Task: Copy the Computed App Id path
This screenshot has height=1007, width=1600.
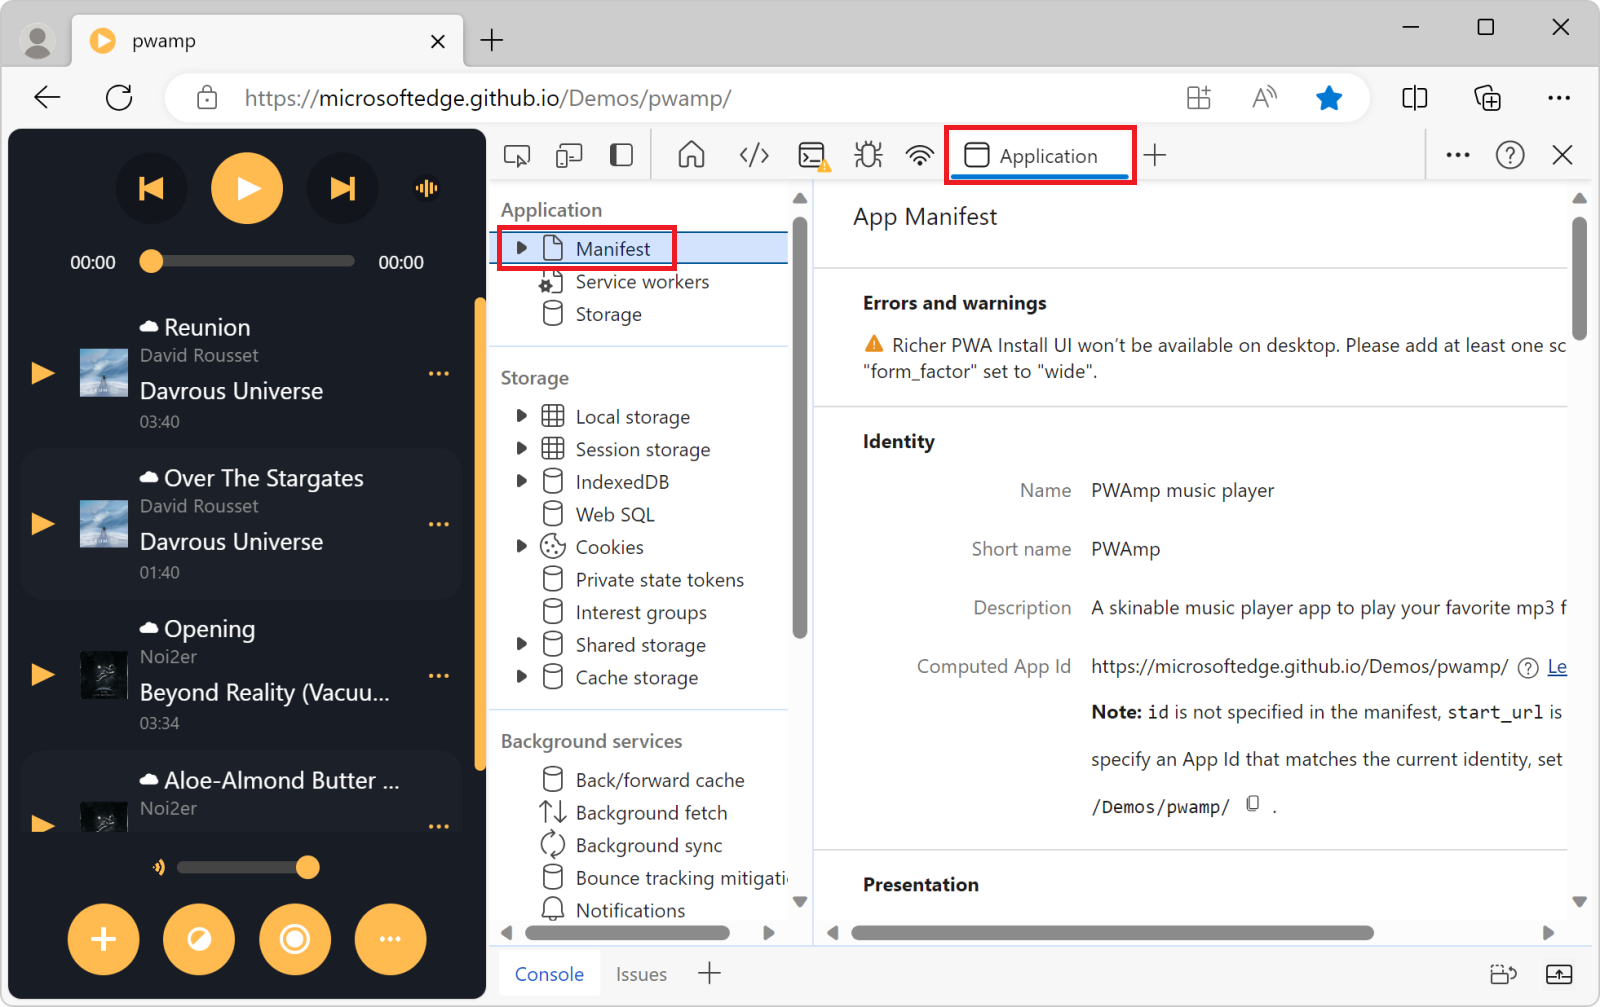Action: [x=1253, y=804]
